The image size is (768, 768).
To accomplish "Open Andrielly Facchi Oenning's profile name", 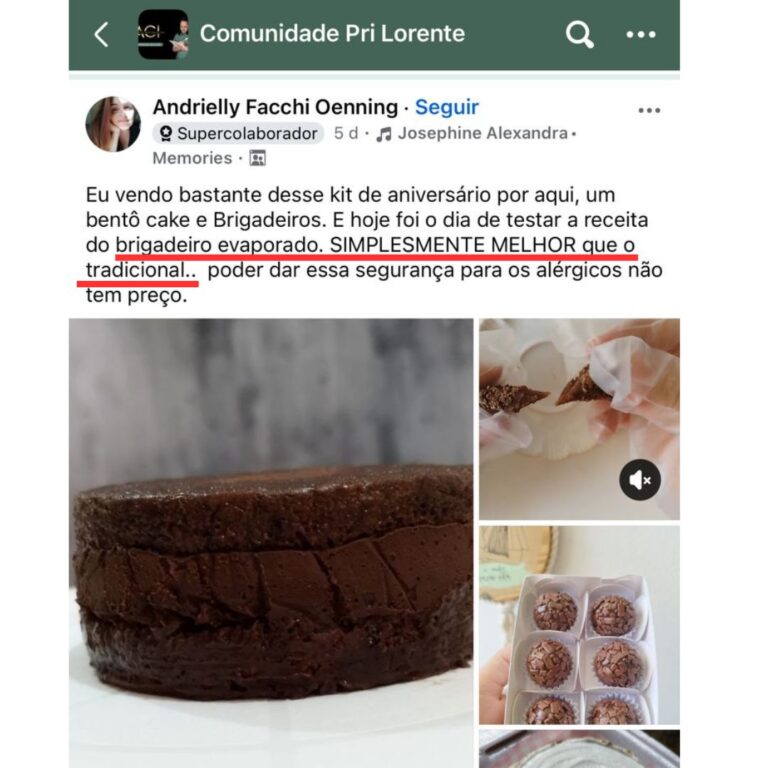I will tap(275, 107).
